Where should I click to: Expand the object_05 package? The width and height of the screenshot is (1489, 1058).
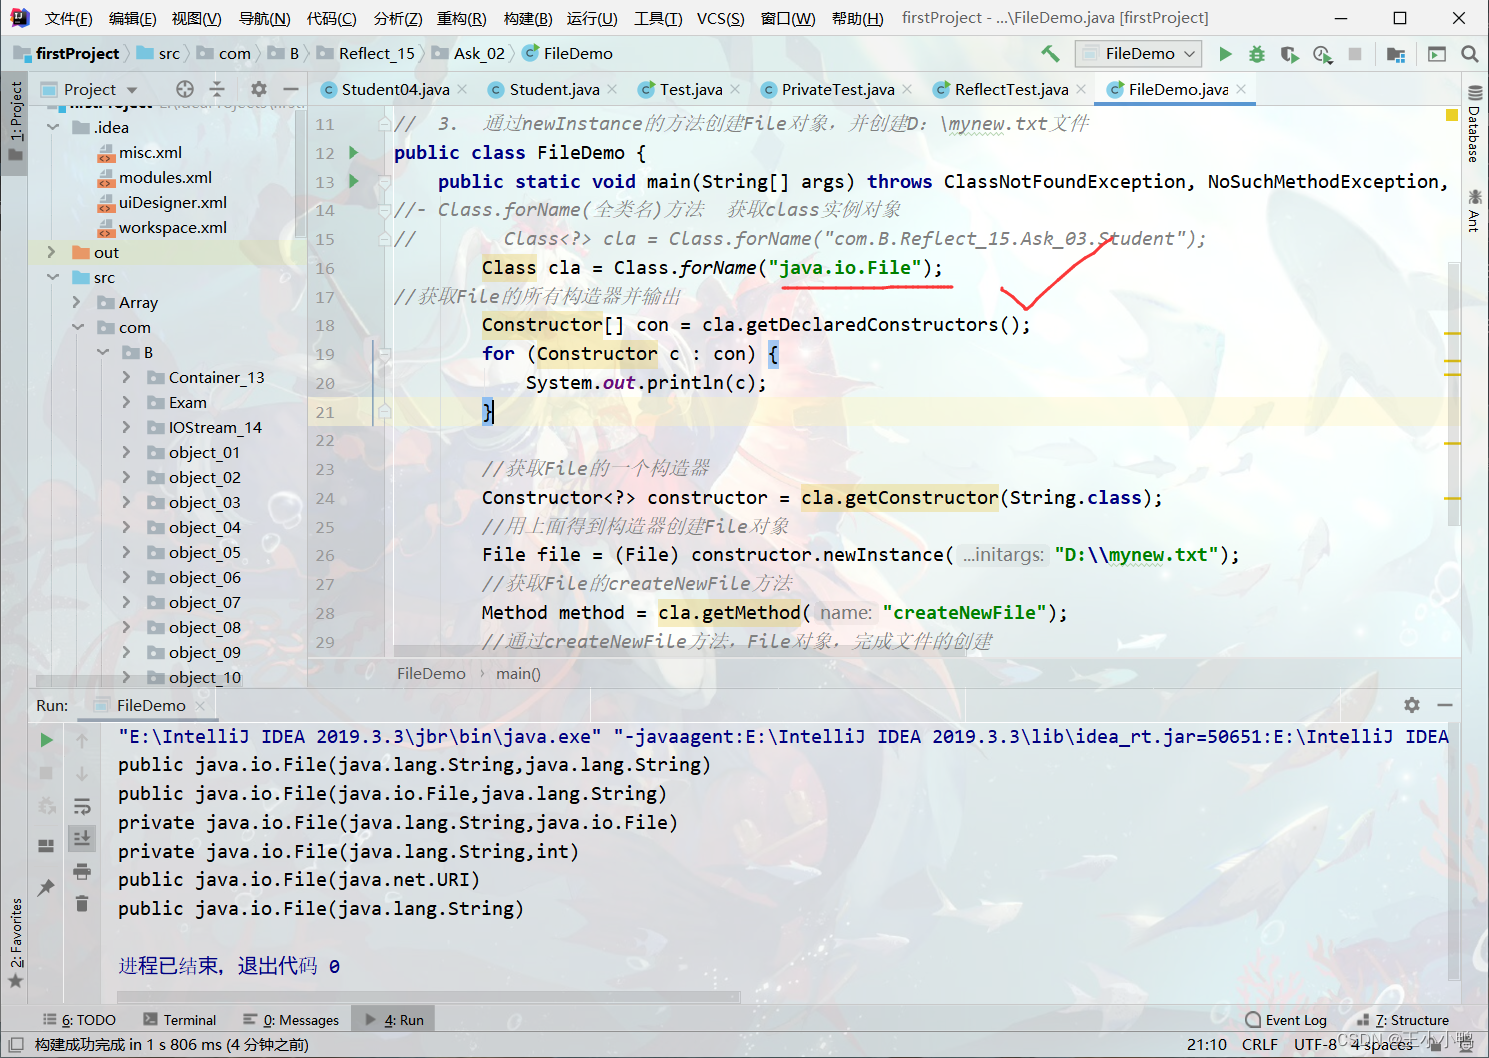click(127, 552)
